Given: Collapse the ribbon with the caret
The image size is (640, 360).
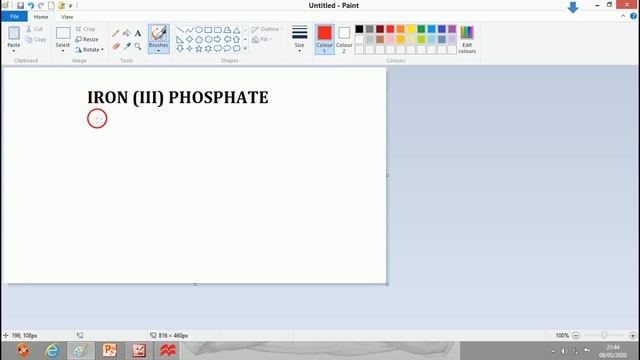Looking at the screenshot, I should pos(623,16).
